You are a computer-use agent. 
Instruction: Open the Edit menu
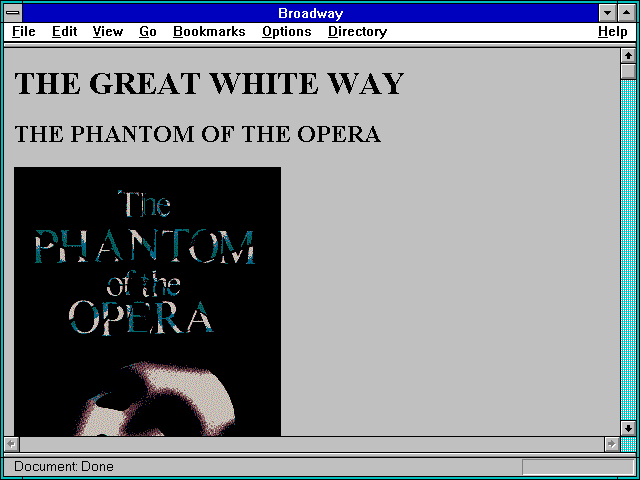64,32
